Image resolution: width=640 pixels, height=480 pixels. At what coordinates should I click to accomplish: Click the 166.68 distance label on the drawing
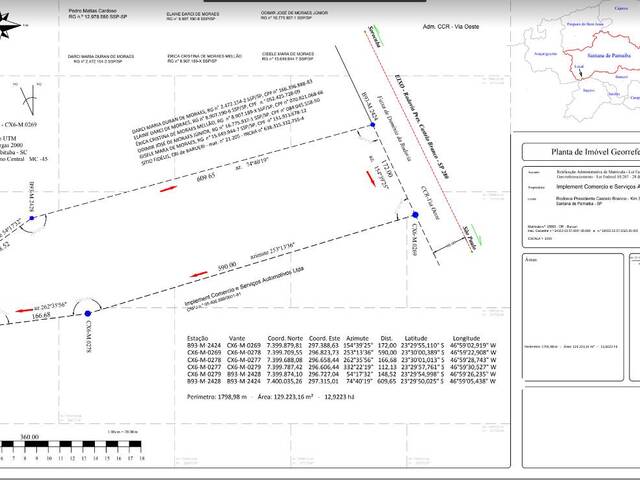tap(41, 316)
